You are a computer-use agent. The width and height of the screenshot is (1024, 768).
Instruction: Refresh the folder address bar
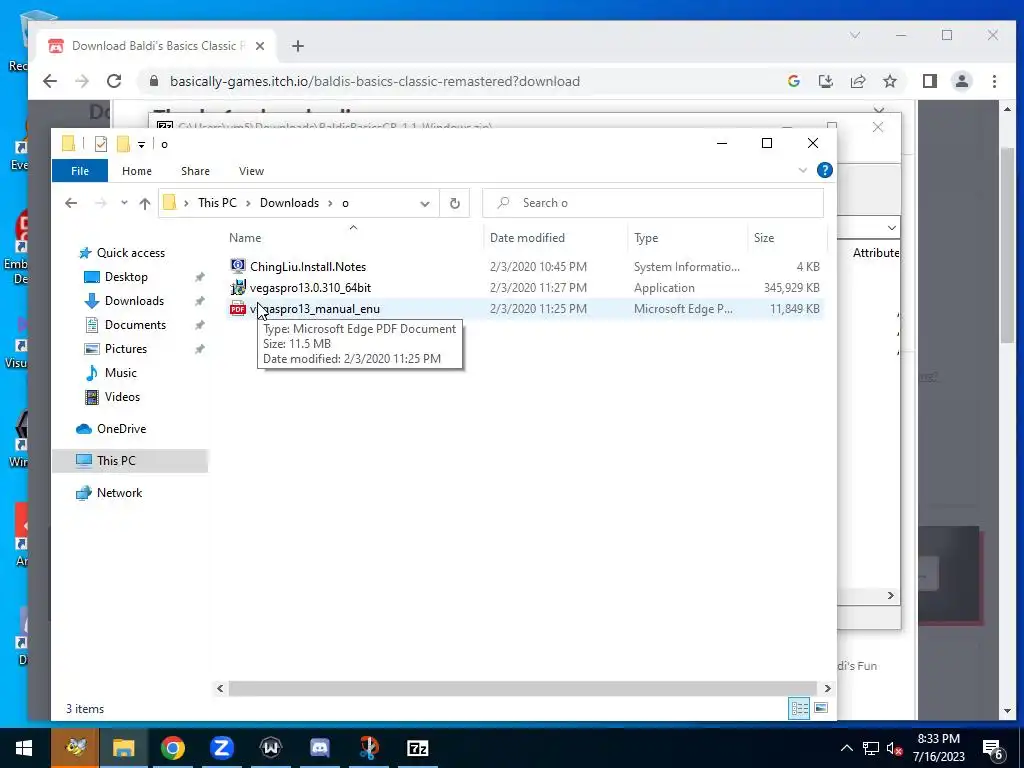pyautogui.click(x=455, y=203)
